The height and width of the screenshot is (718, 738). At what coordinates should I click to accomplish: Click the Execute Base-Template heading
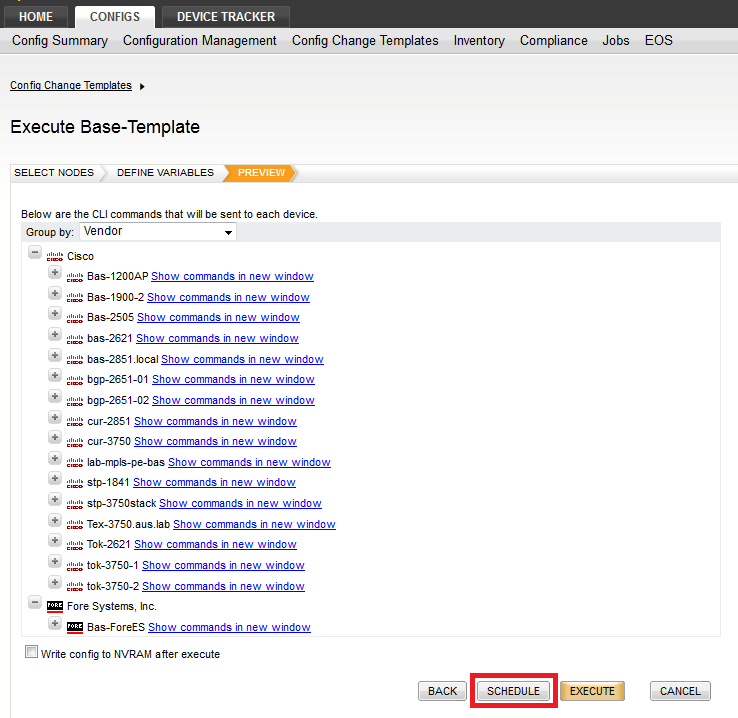pyautogui.click(x=105, y=127)
